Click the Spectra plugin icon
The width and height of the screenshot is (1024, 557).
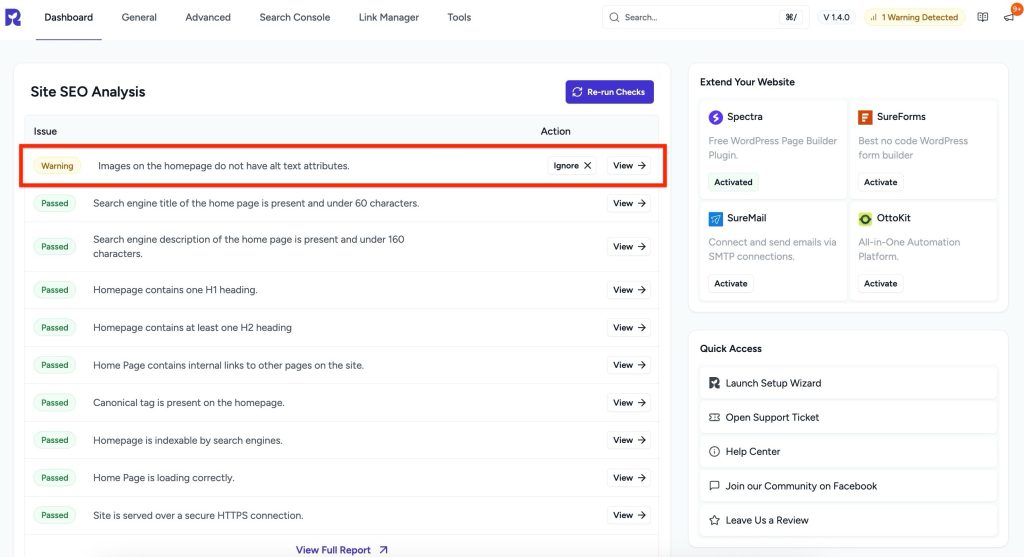716,117
